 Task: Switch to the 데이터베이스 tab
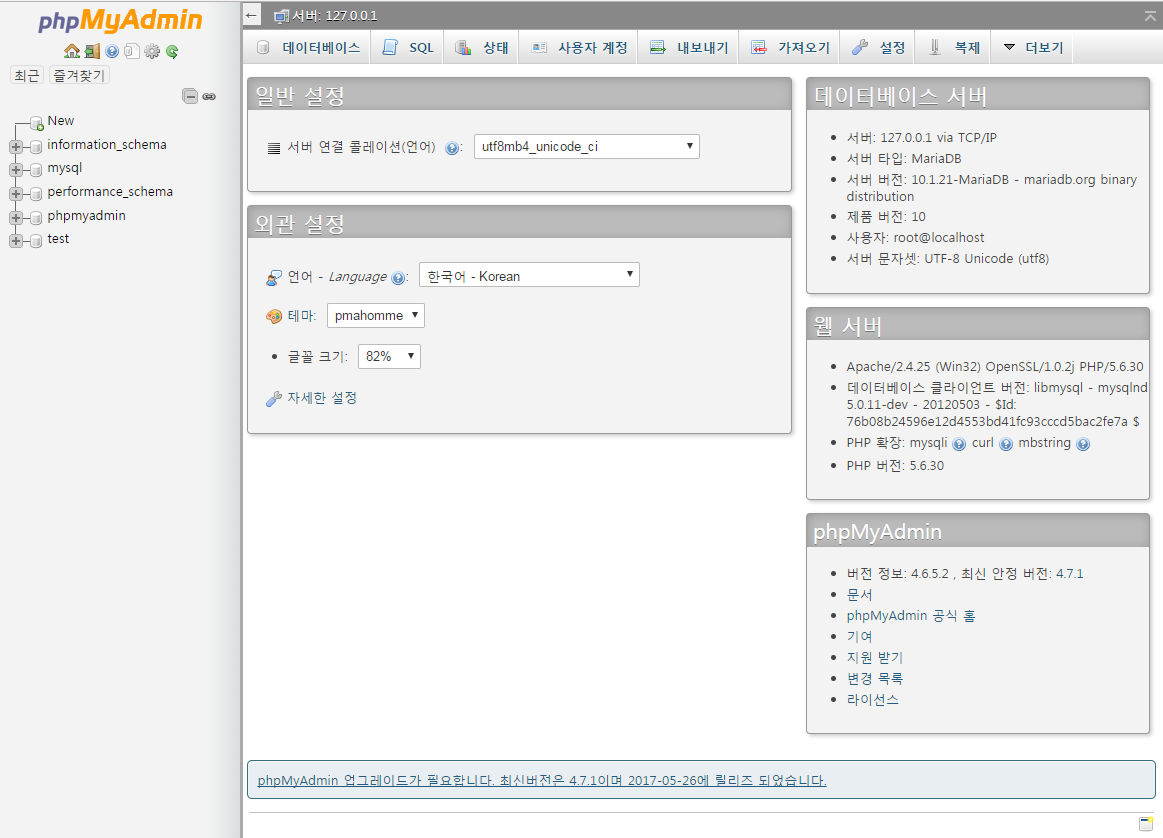[x=308, y=47]
